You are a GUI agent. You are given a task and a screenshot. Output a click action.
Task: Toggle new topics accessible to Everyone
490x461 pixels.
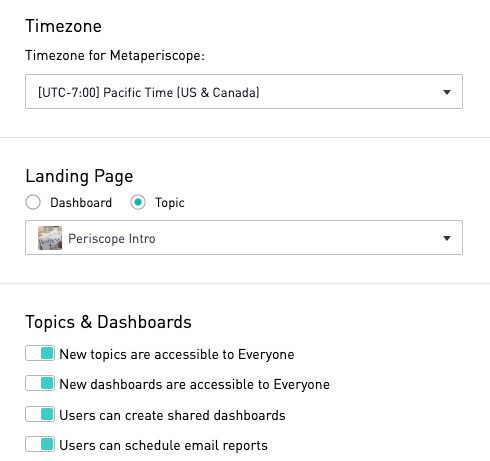click(x=40, y=353)
